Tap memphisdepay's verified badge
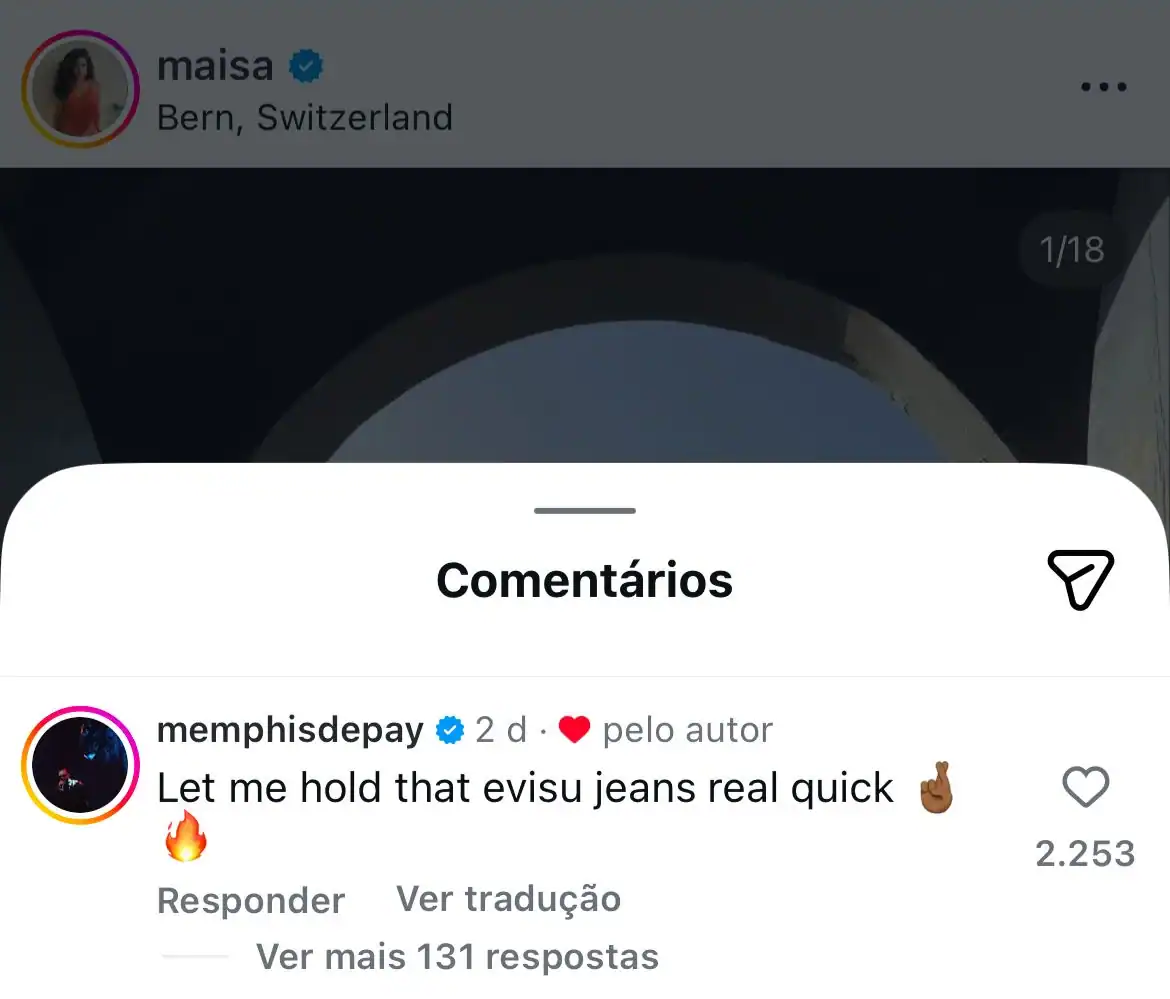 [x=449, y=730]
